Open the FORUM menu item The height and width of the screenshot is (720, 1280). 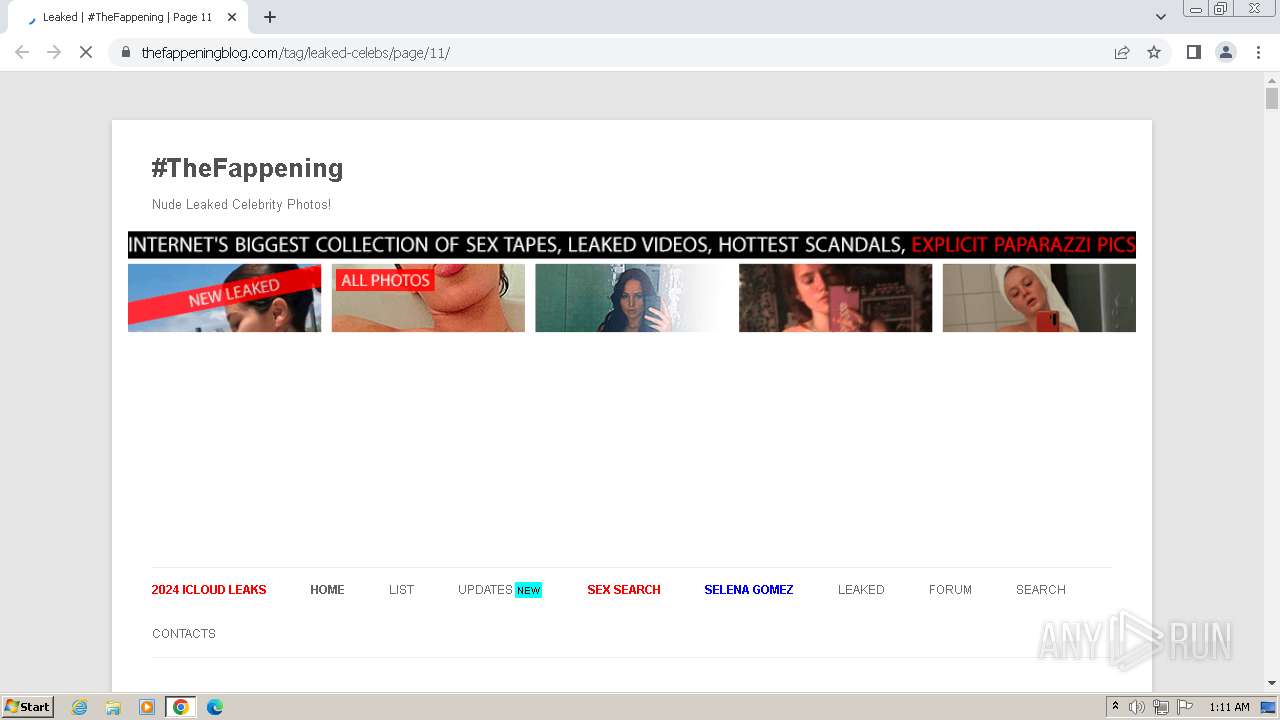[950, 590]
